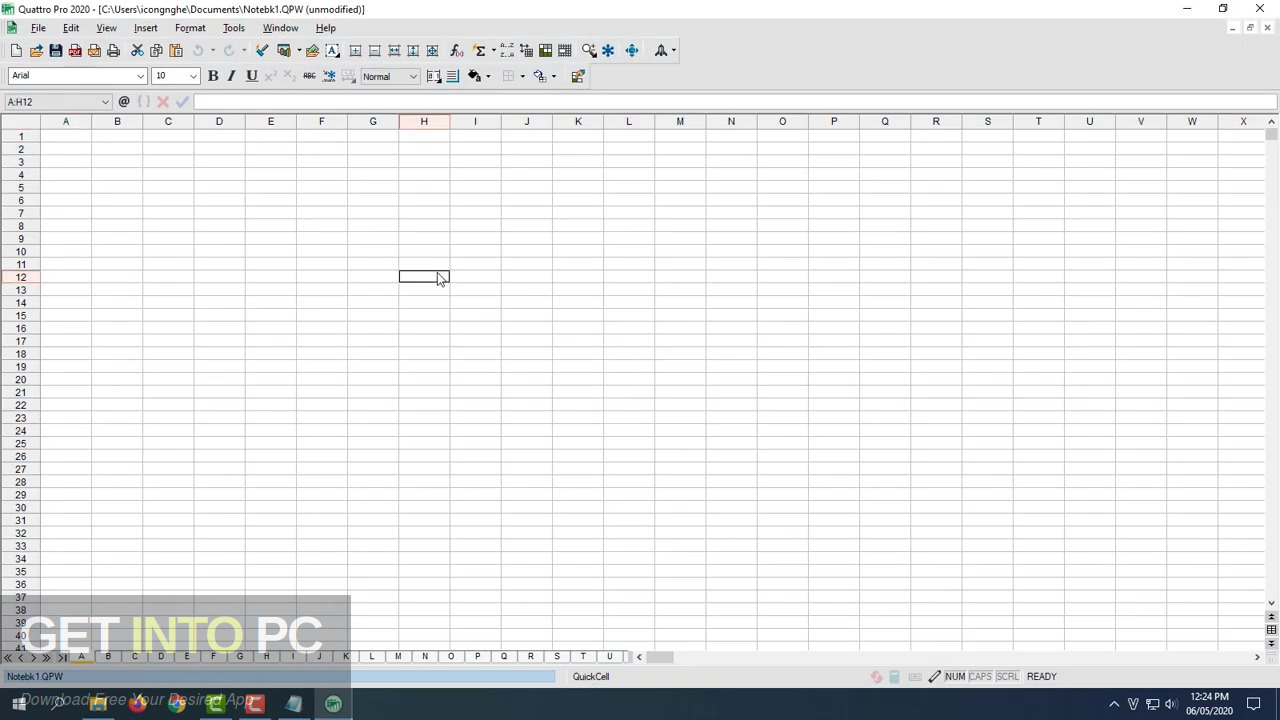Open the chart type dropdown arrow
This screenshot has width=1280, height=720.
(x=298, y=51)
